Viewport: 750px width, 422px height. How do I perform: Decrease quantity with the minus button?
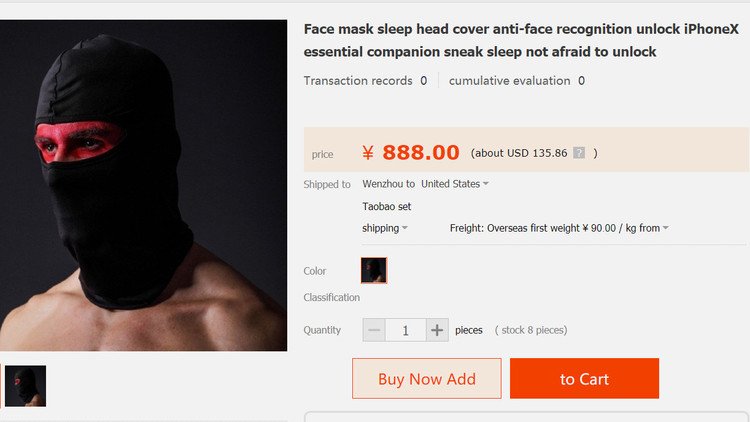tap(374, 330)
